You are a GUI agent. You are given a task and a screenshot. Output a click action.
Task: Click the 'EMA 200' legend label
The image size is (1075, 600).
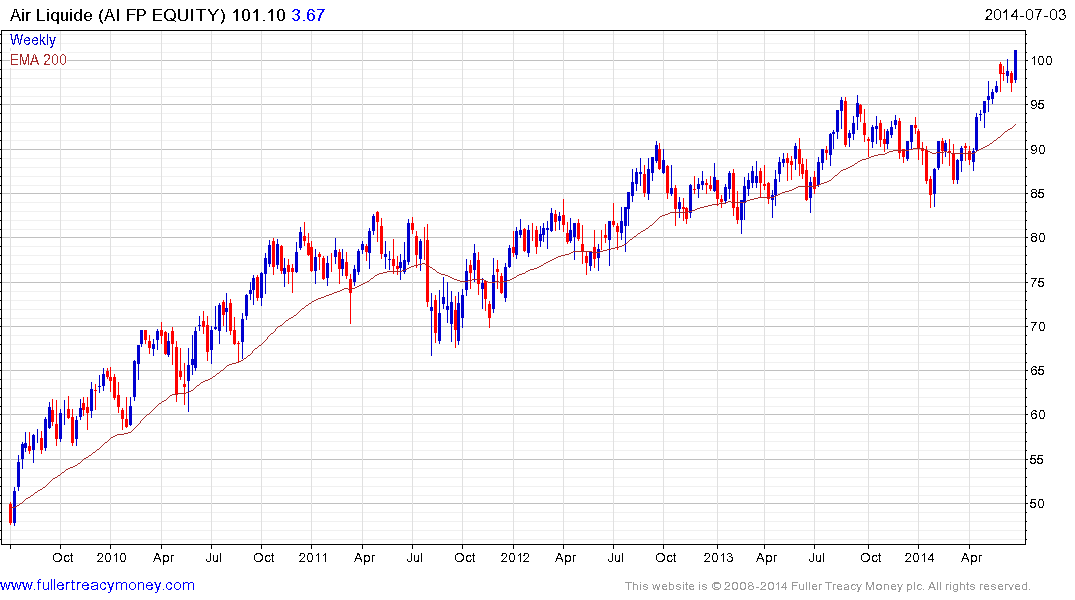38,60
